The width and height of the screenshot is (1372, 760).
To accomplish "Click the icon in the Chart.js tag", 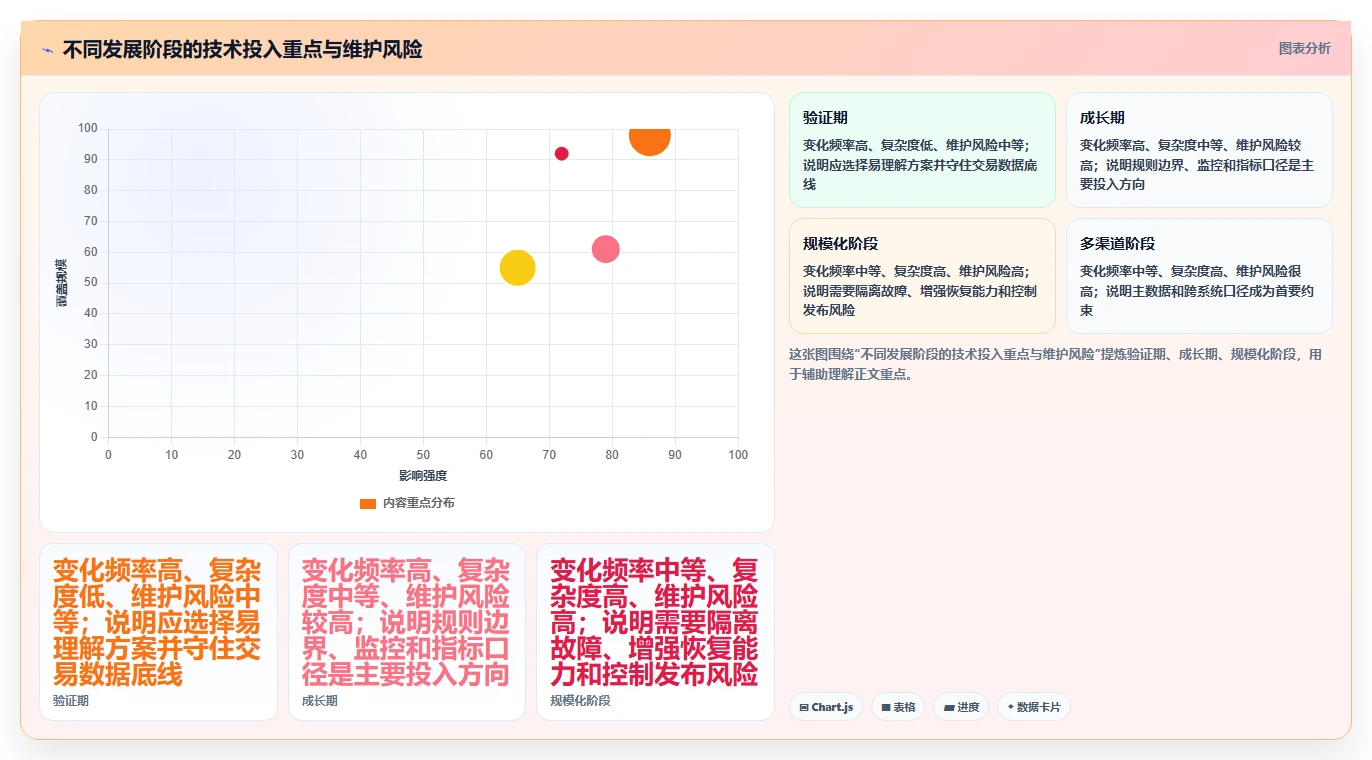I will (x=804, y=707).
